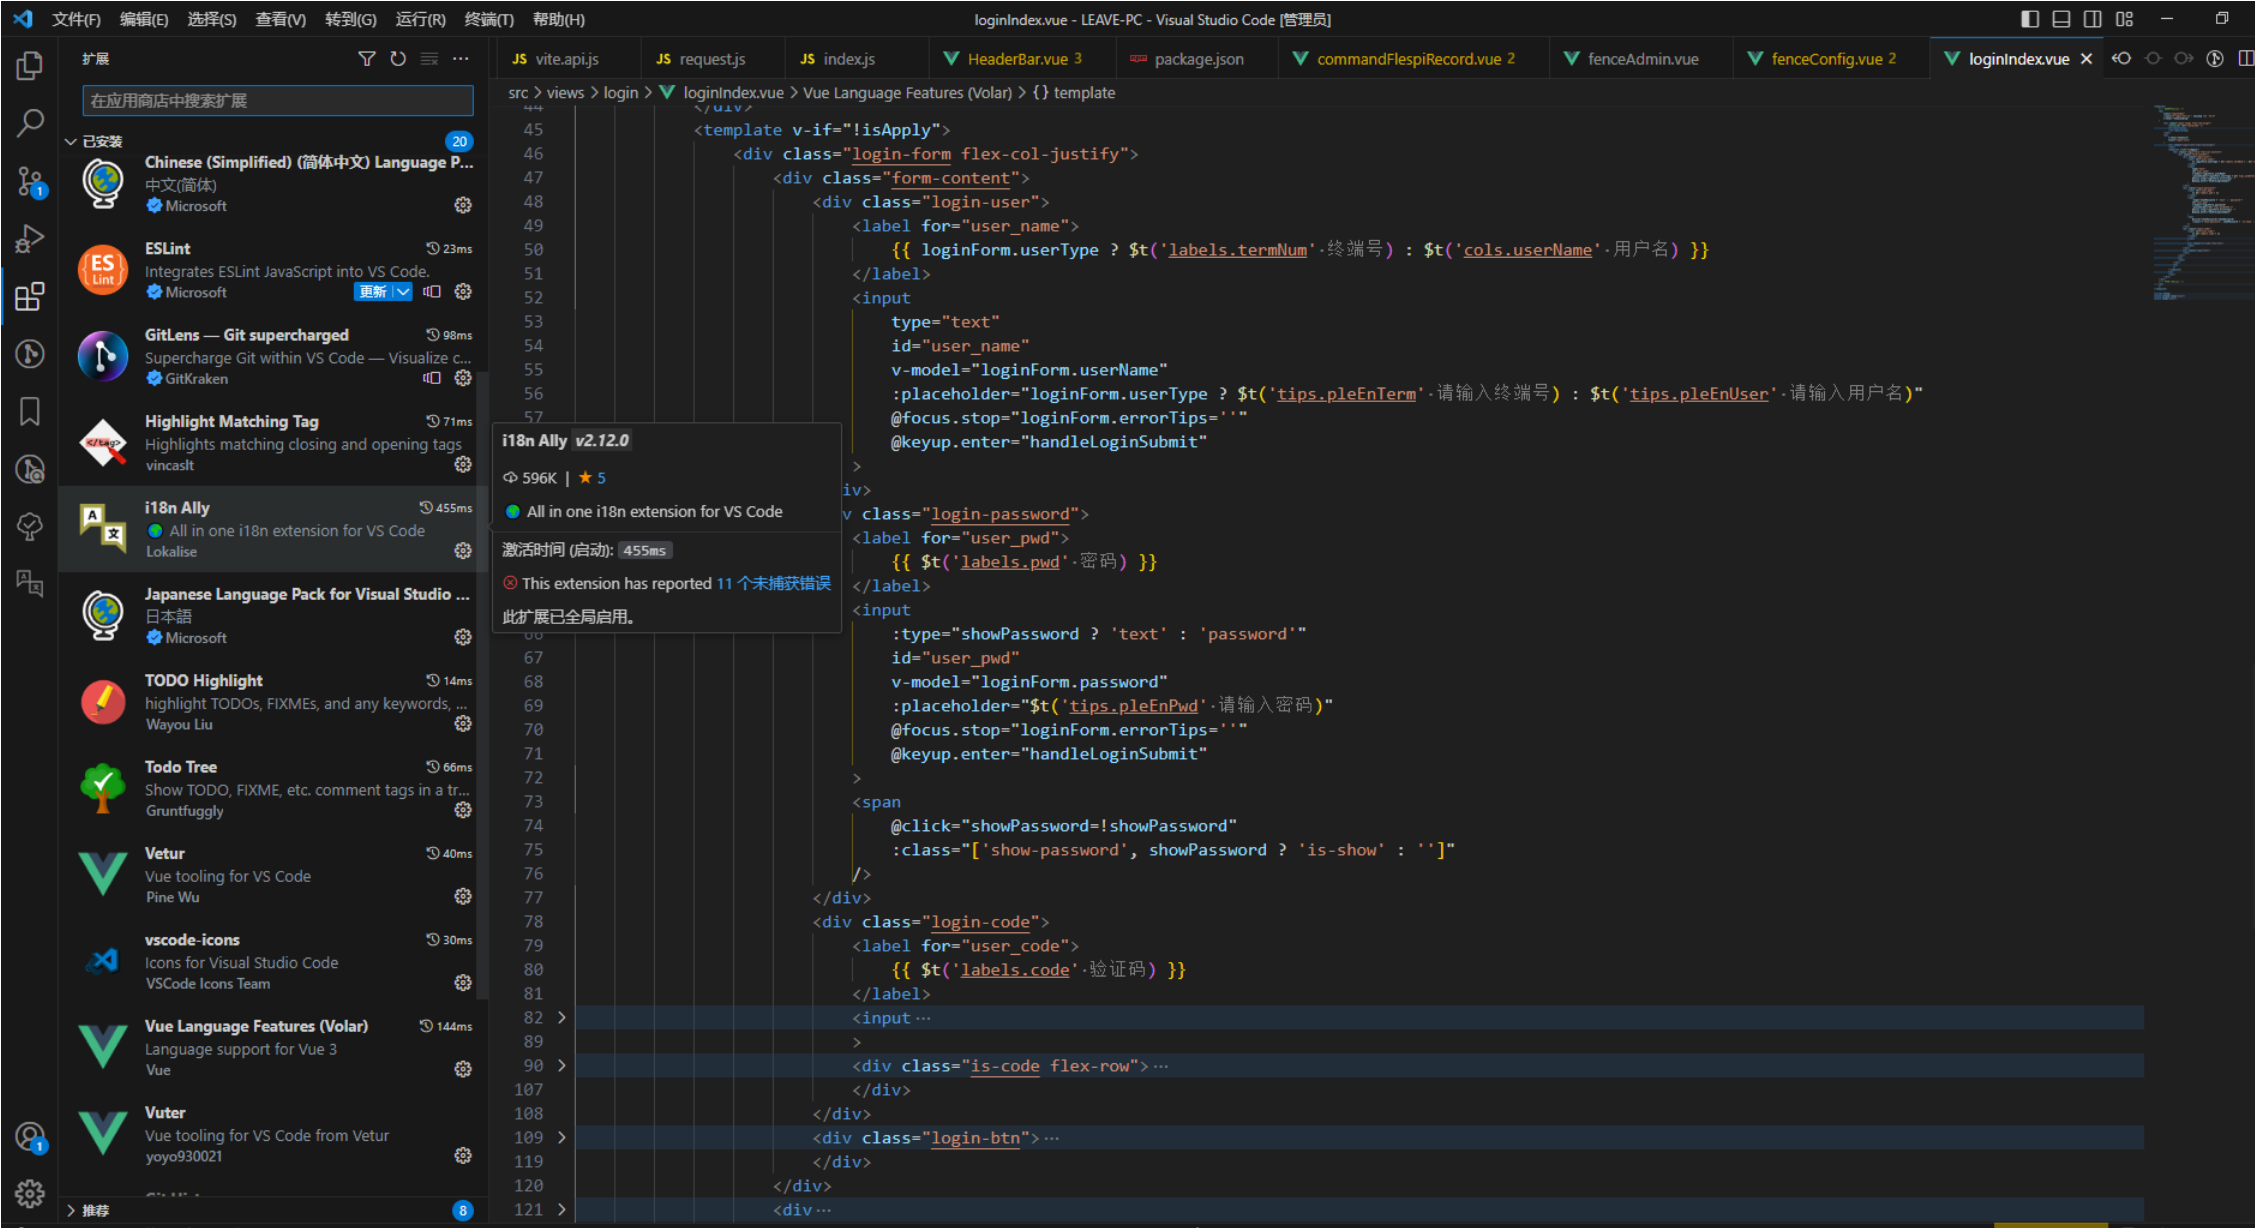The image size is (2255, 1228).
Task: Open the Search view icon
Action: click(x=30, y=123)
